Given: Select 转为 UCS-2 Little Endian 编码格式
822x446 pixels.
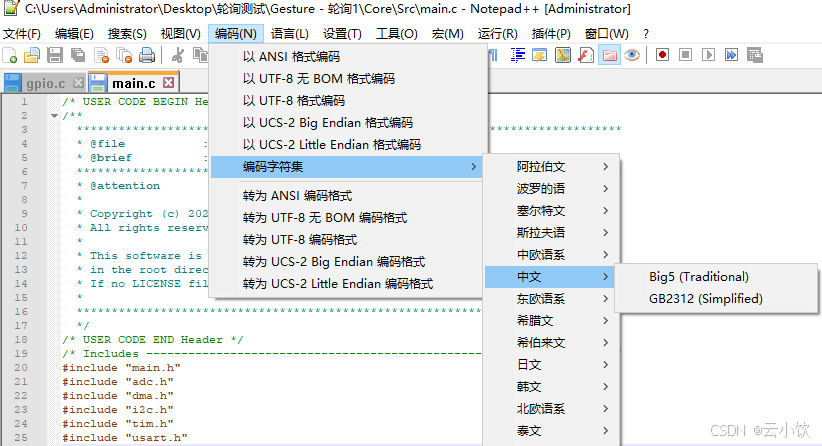Looking at the screenshot, I should point(346,284).
